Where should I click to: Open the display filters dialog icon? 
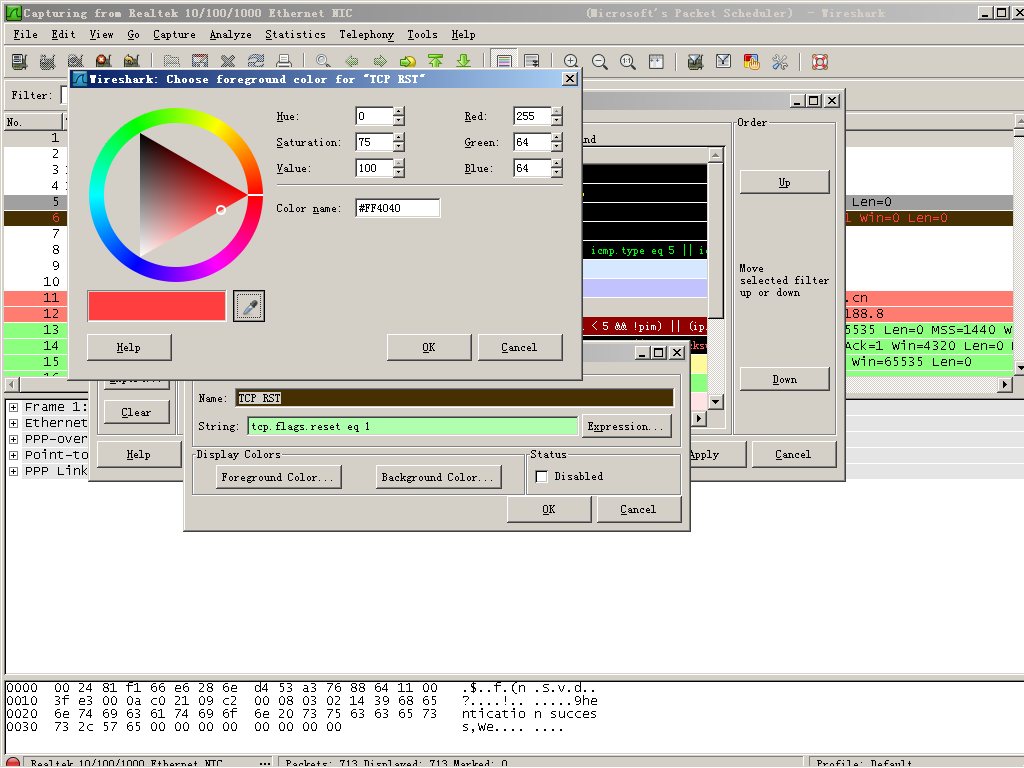(724, 61)
